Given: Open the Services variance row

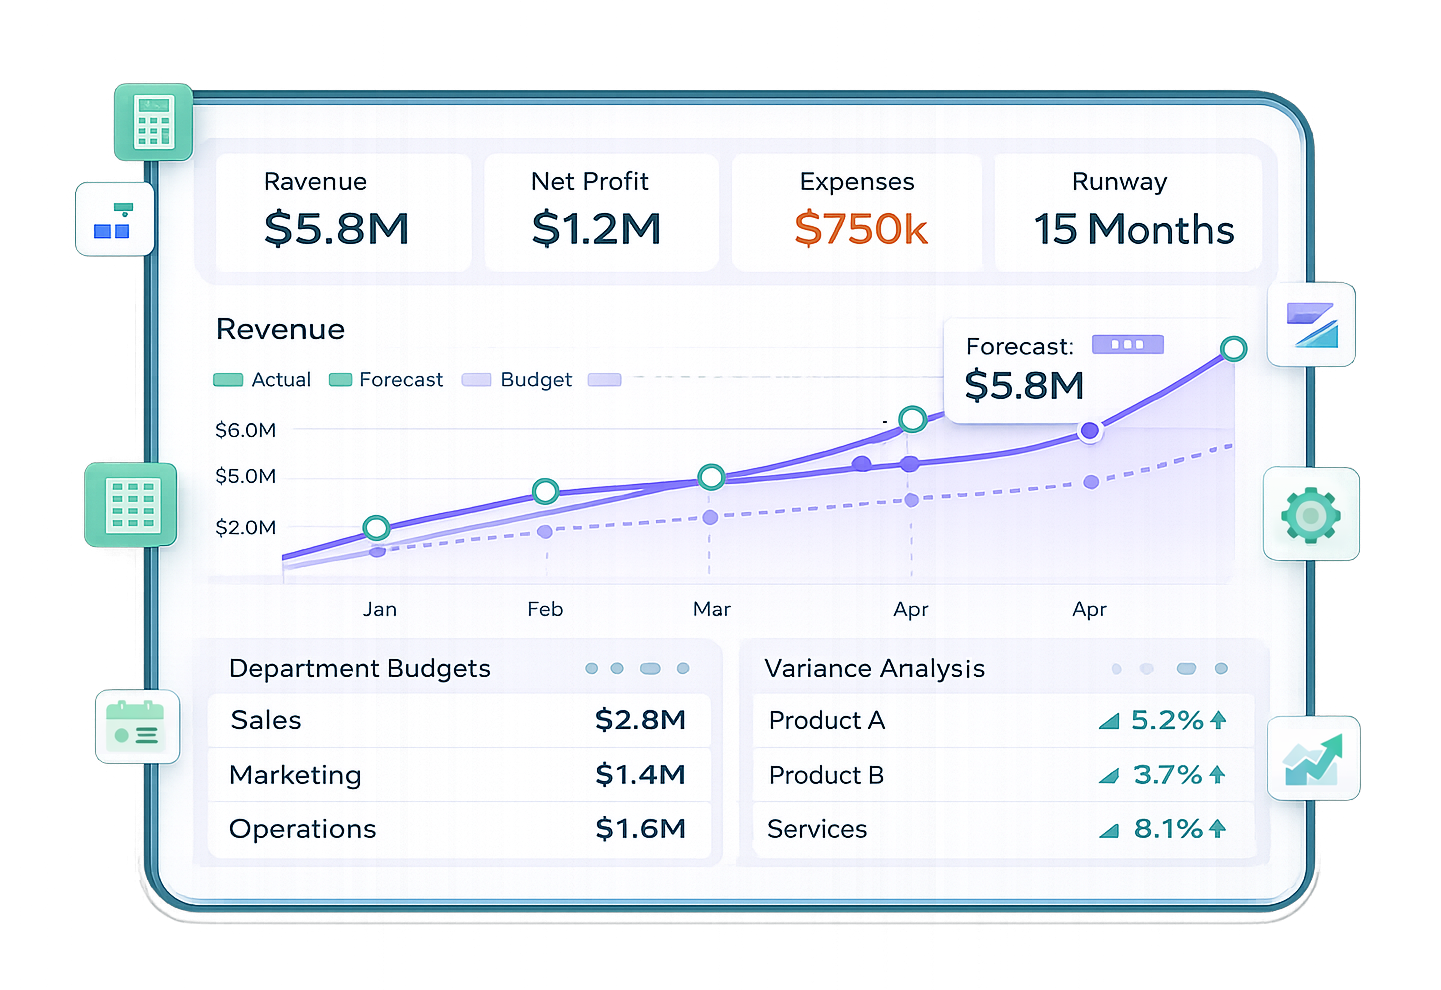Looking at the screenshot, I should [1002, 829].
